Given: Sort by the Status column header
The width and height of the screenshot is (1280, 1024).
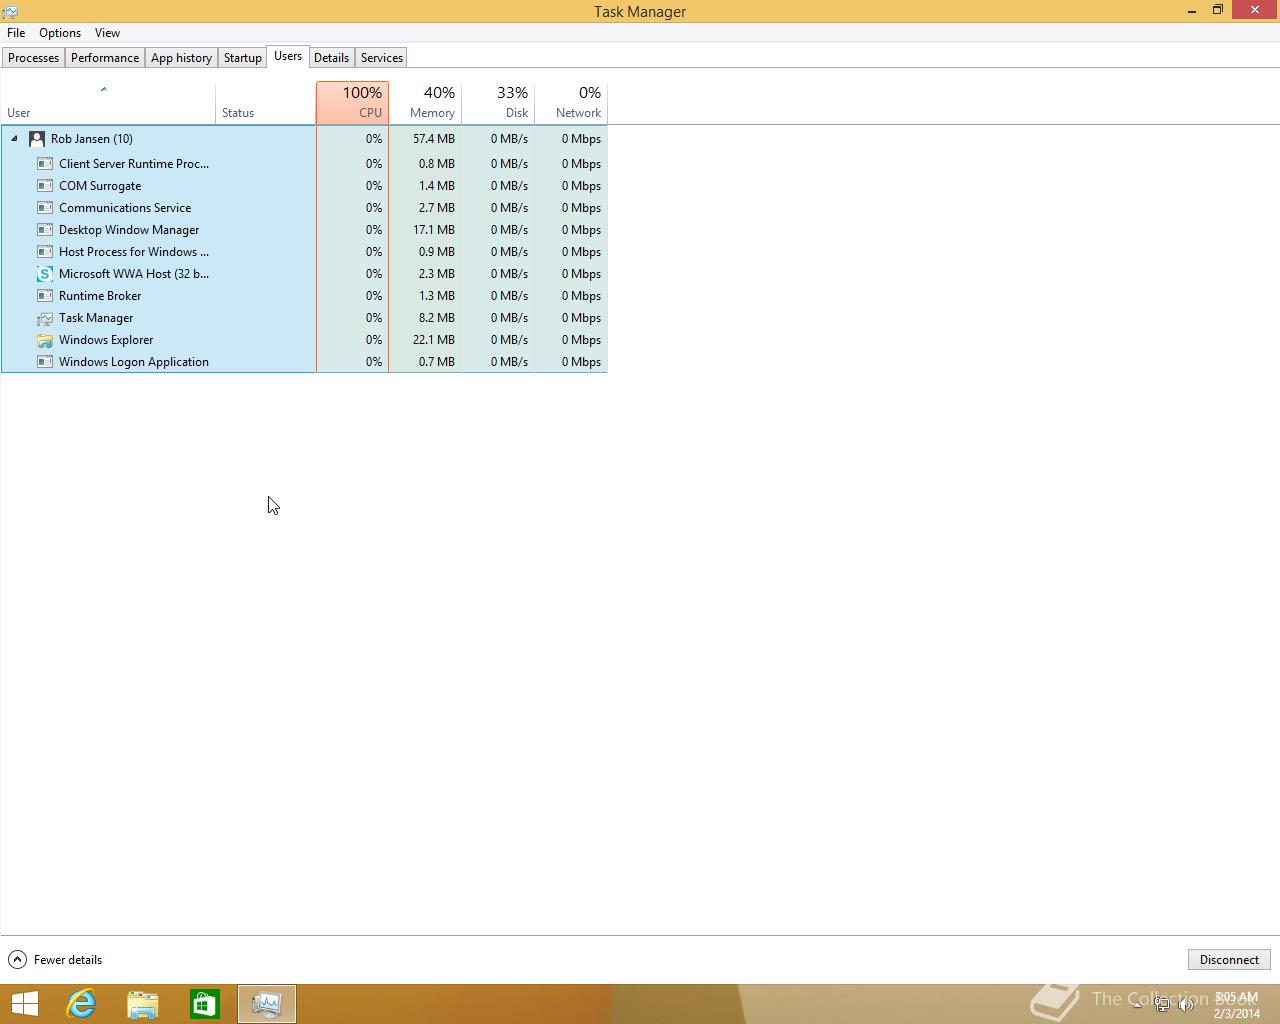Looking at the screenshot, I should pyautogui.click(x=265, y=103).
